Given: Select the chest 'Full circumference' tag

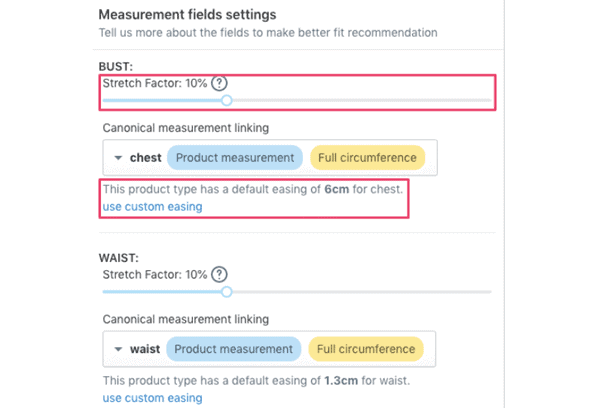Looking at the screenshot, I should [x=367, y=158].
